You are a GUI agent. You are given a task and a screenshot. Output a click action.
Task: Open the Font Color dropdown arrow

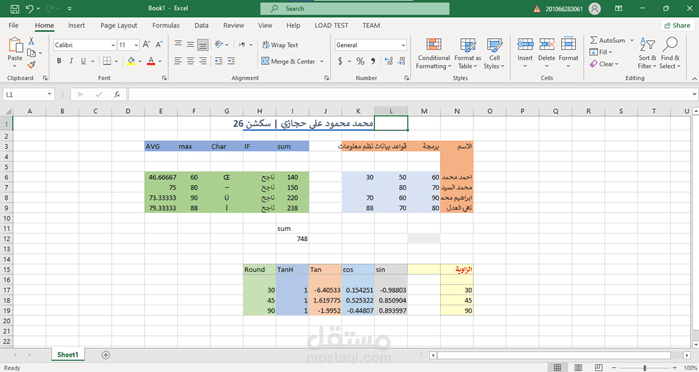(x=160, y=61)
